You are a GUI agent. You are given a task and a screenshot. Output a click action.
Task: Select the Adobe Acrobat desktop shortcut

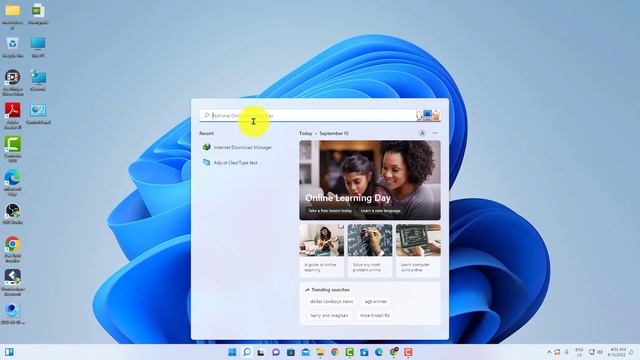pyautogui.click(x=12, y=116)
